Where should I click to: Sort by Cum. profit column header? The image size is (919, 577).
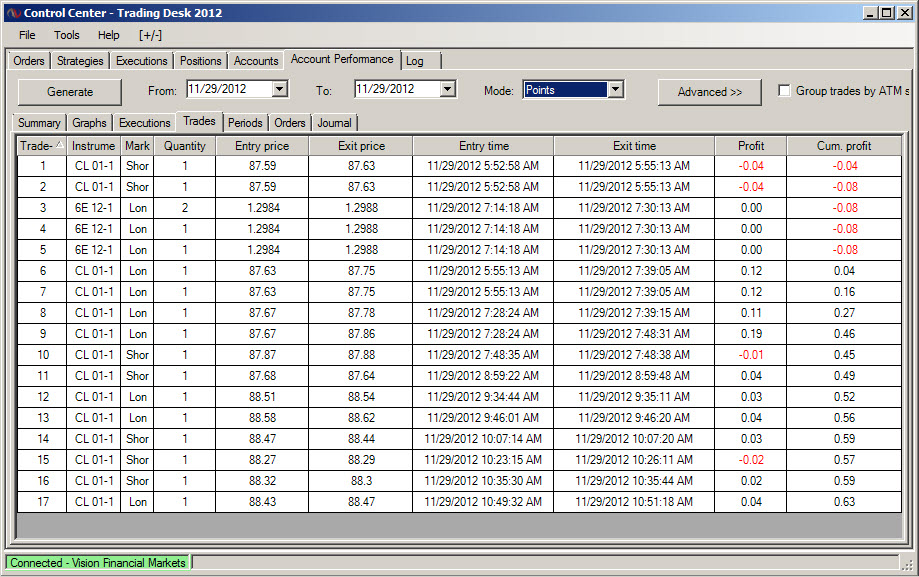(844, 146)
